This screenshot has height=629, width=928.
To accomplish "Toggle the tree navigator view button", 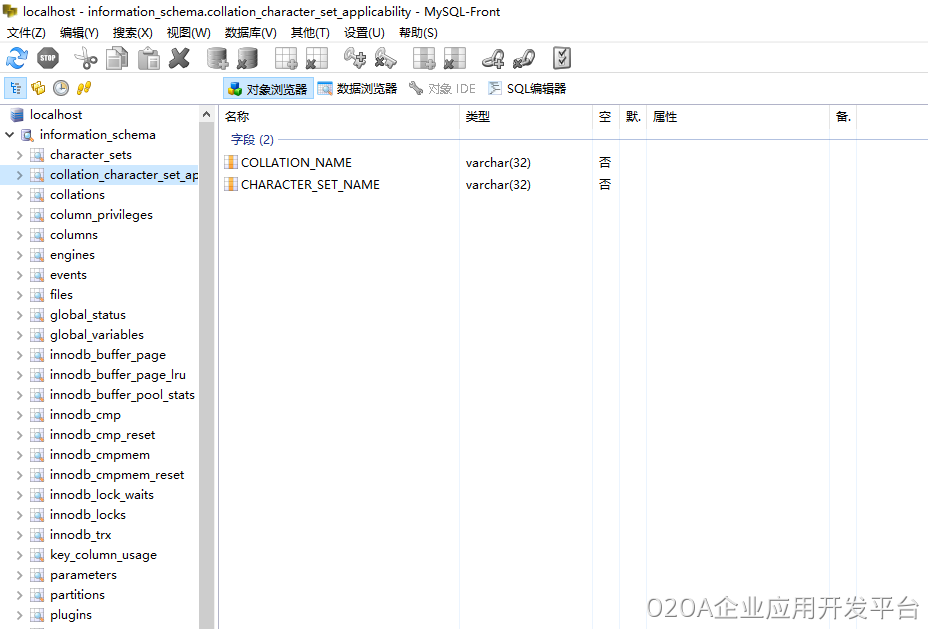I will [x=16, y=88].
